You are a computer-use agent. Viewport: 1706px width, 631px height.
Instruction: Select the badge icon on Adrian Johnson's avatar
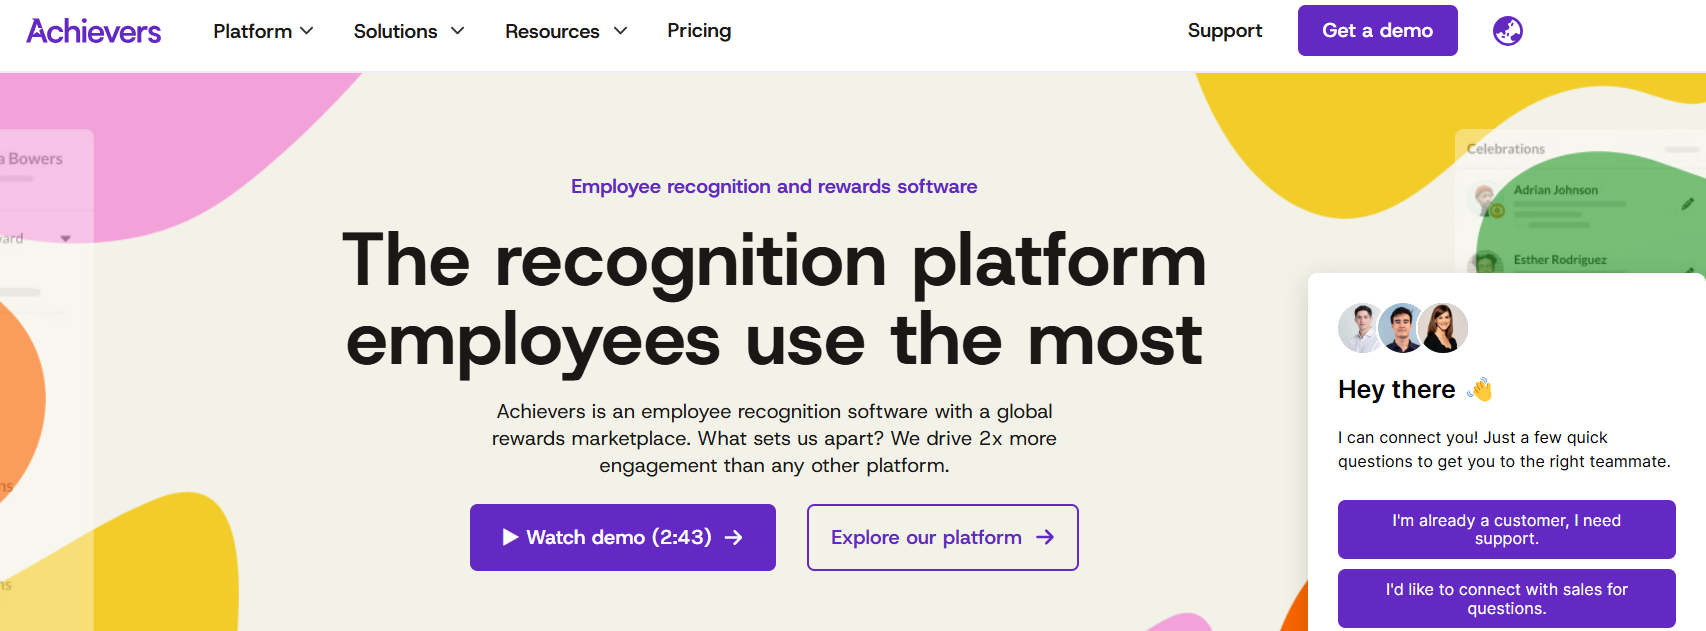1497,210
